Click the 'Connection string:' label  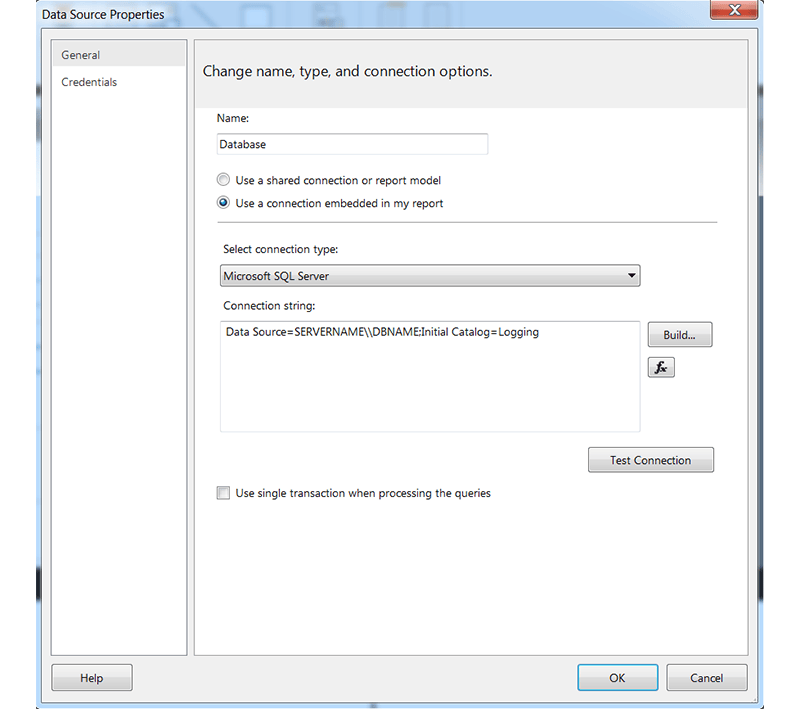(269, 306)
